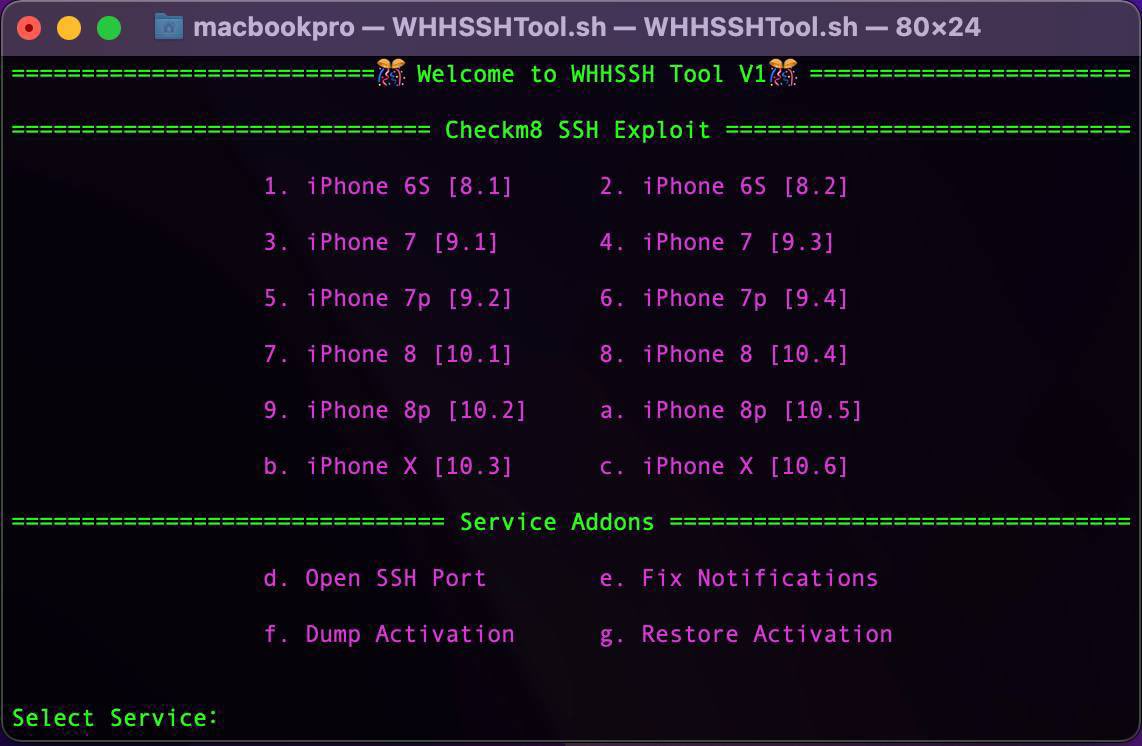This screenshot has width=1142, height=746.
Task: Choose 'f. Dump Activation' addon
Action: coord(389,634)
